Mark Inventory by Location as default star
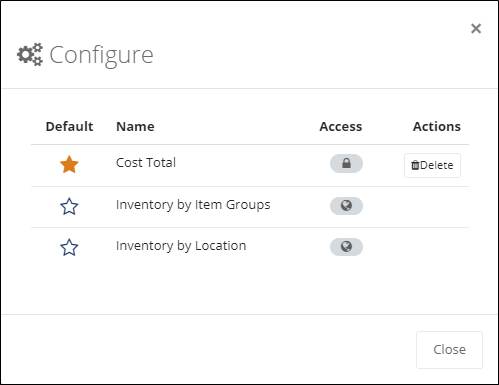Screen dimensions: 499x385 pos(69,247)
